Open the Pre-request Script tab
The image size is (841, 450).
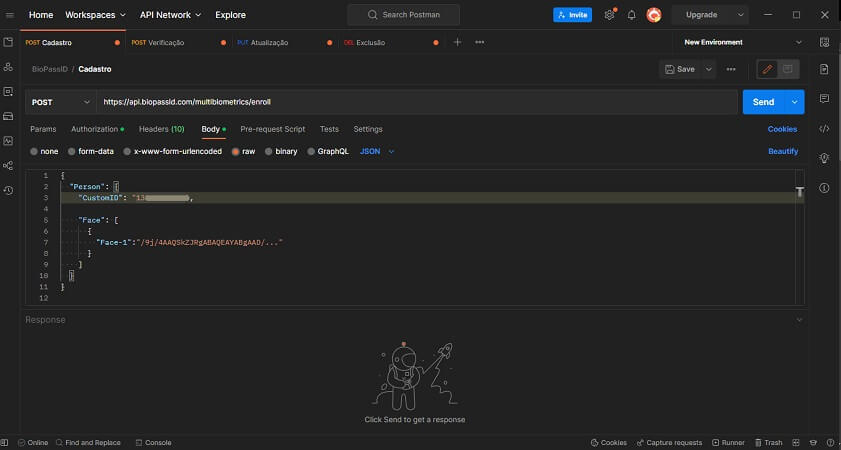point(272,129)
